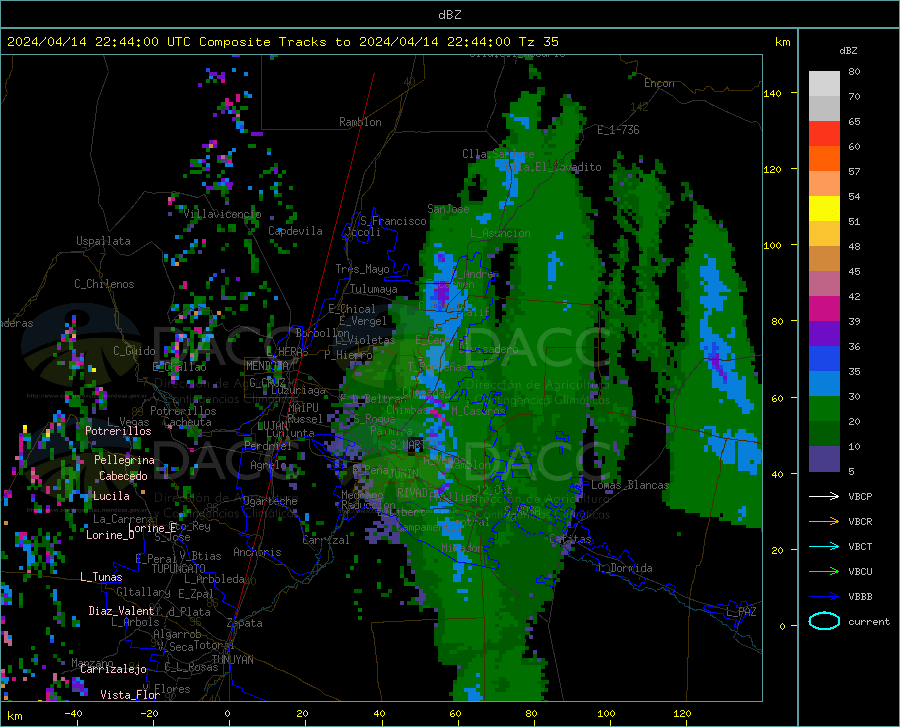
Task: Click the 'C_Chilenos' map label
Action: pyautogui.click(x=104, y=284)
